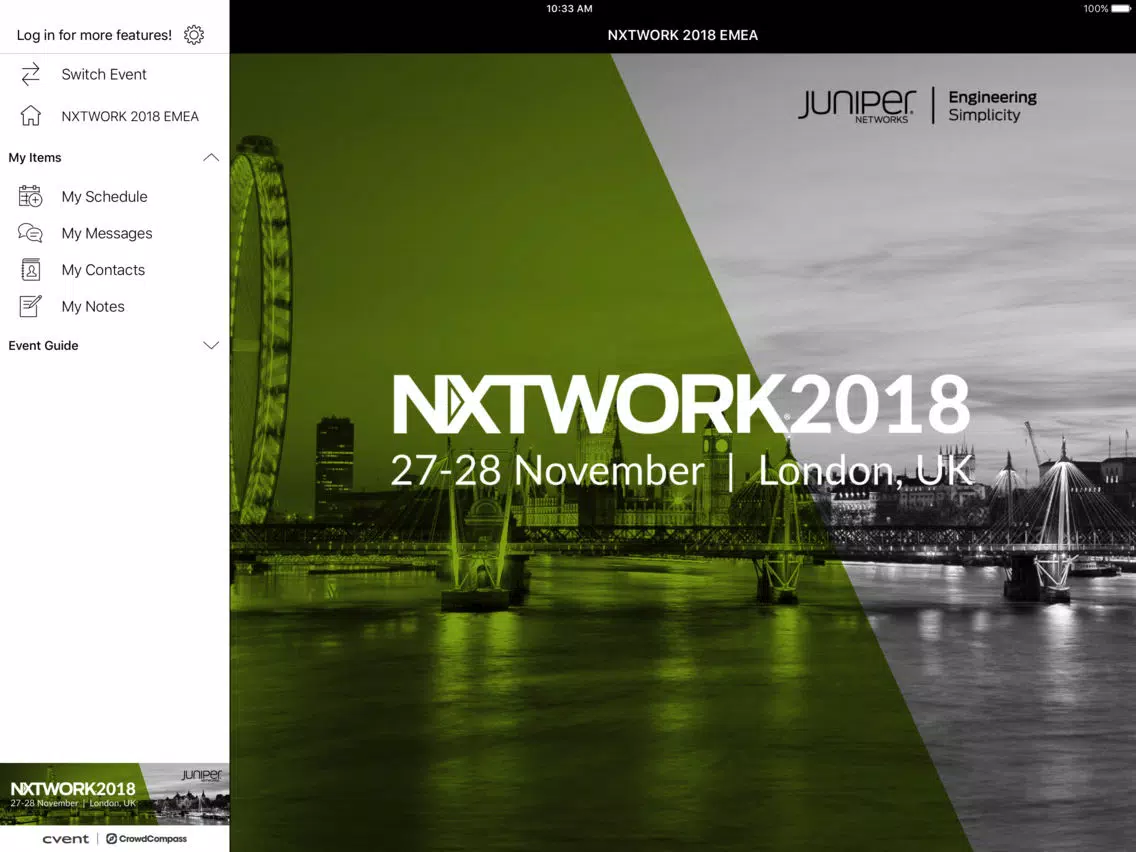The width and height of the screenshot is (1136, 852).
Task: Click the CrowdCompass logo in the footer
Action: tap(146, 839)
